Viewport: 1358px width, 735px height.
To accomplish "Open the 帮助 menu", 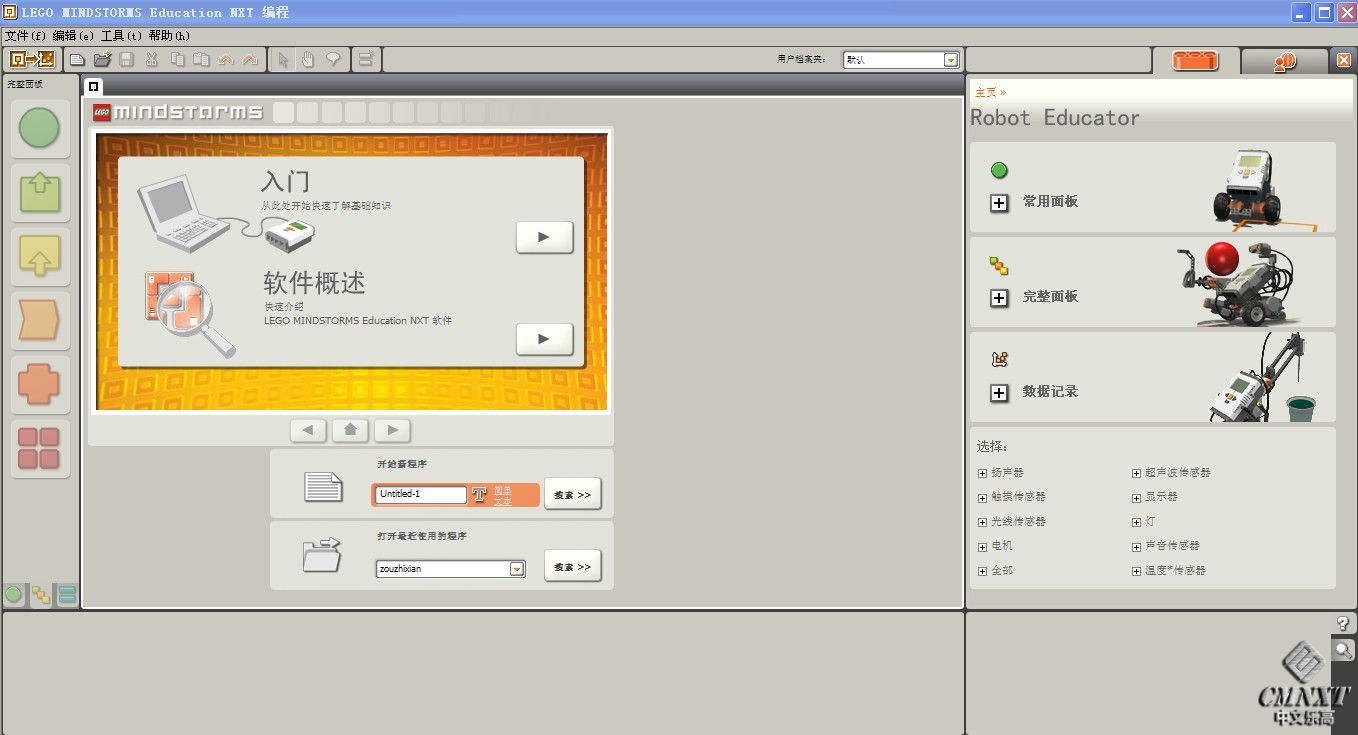I will (169, 35).
